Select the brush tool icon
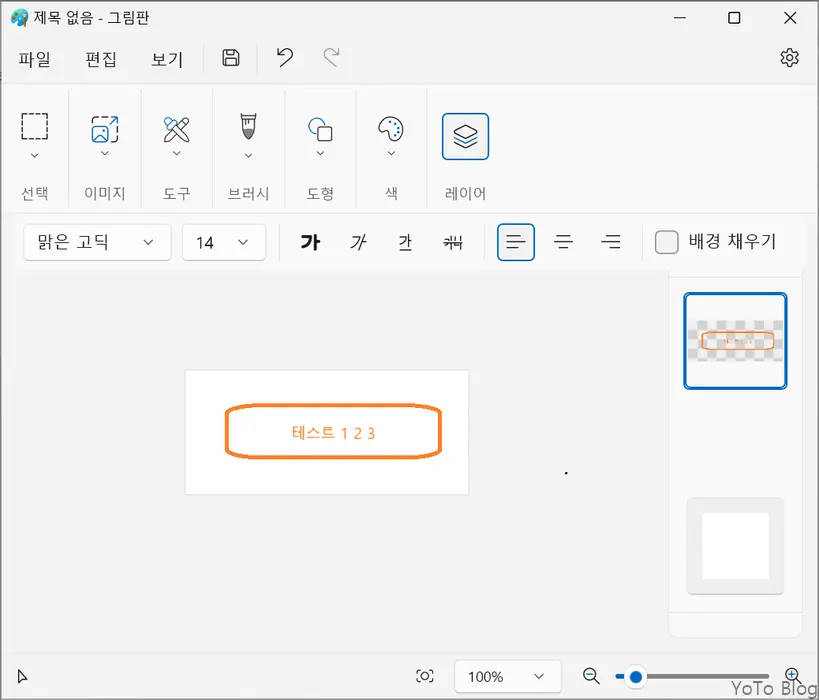Image resolution: width=819 pixels, height=700 pixels. coord(248,127)
